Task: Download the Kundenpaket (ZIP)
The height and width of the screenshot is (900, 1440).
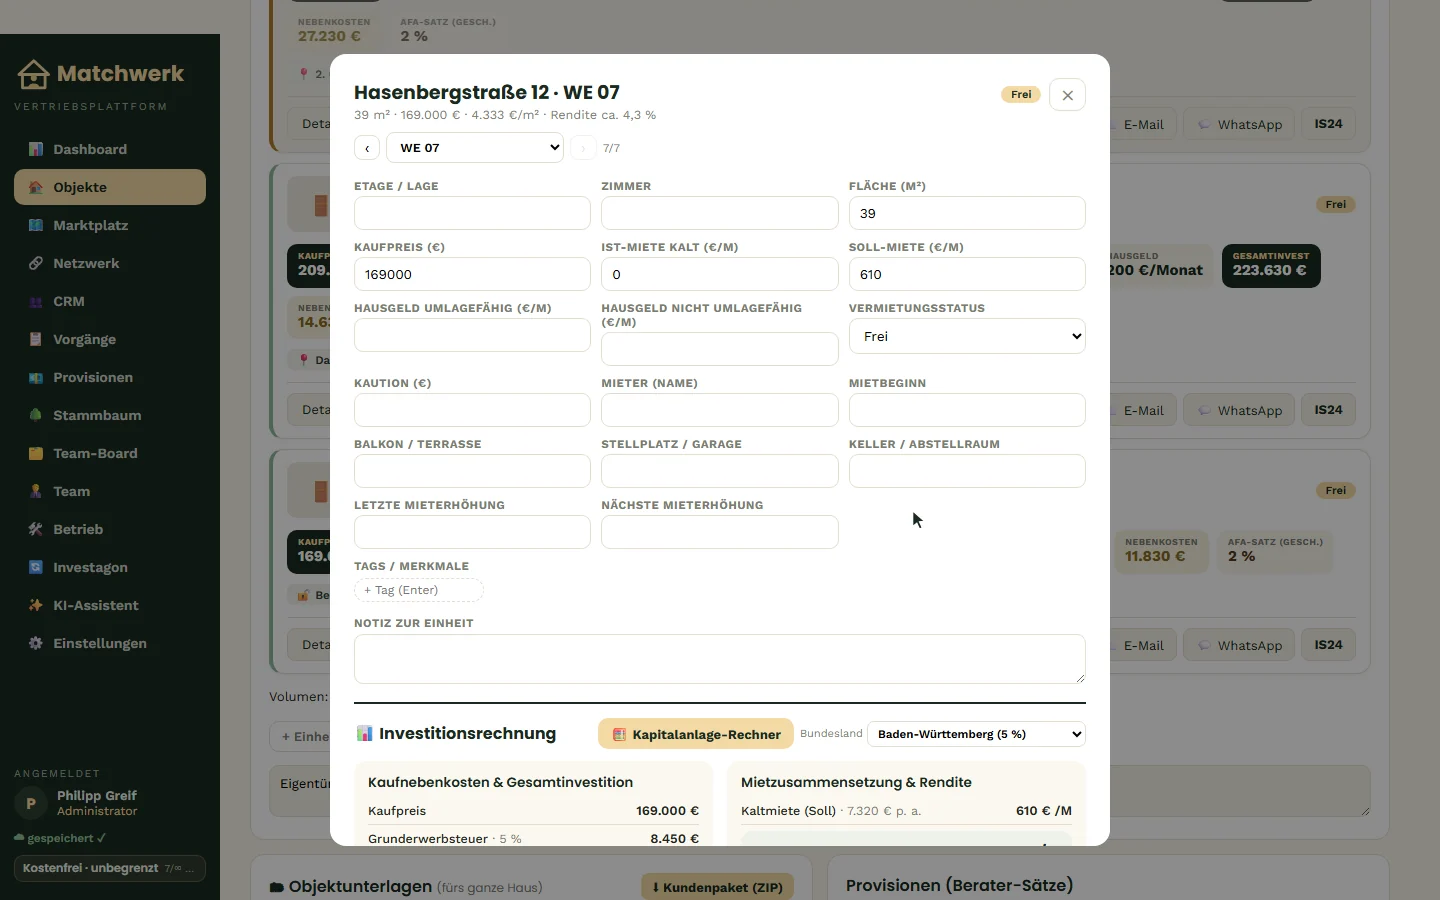Action: (718, 887)
